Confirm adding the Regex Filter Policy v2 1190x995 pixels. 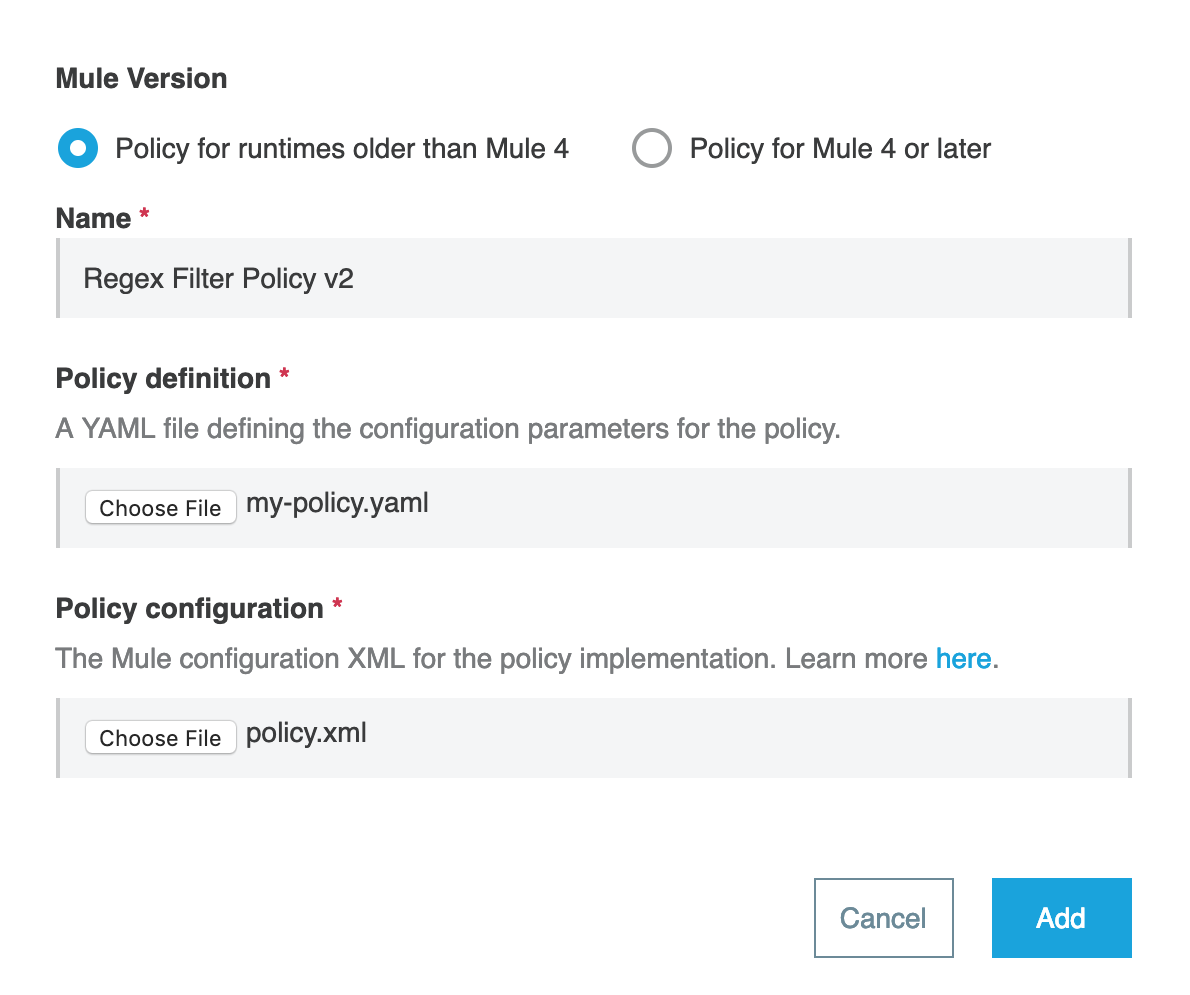[x=1061, y=917]
